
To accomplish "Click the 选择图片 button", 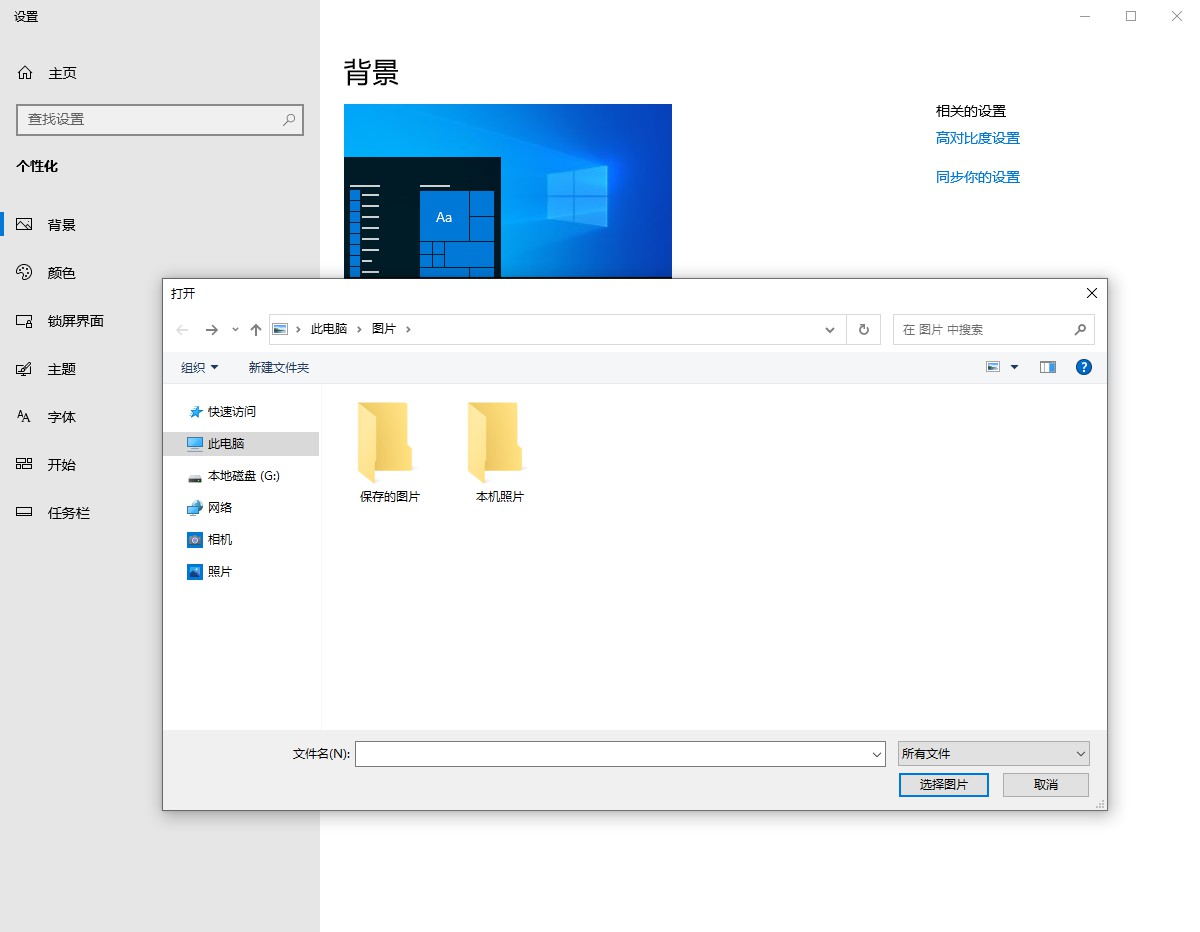I will pos(943,785).
